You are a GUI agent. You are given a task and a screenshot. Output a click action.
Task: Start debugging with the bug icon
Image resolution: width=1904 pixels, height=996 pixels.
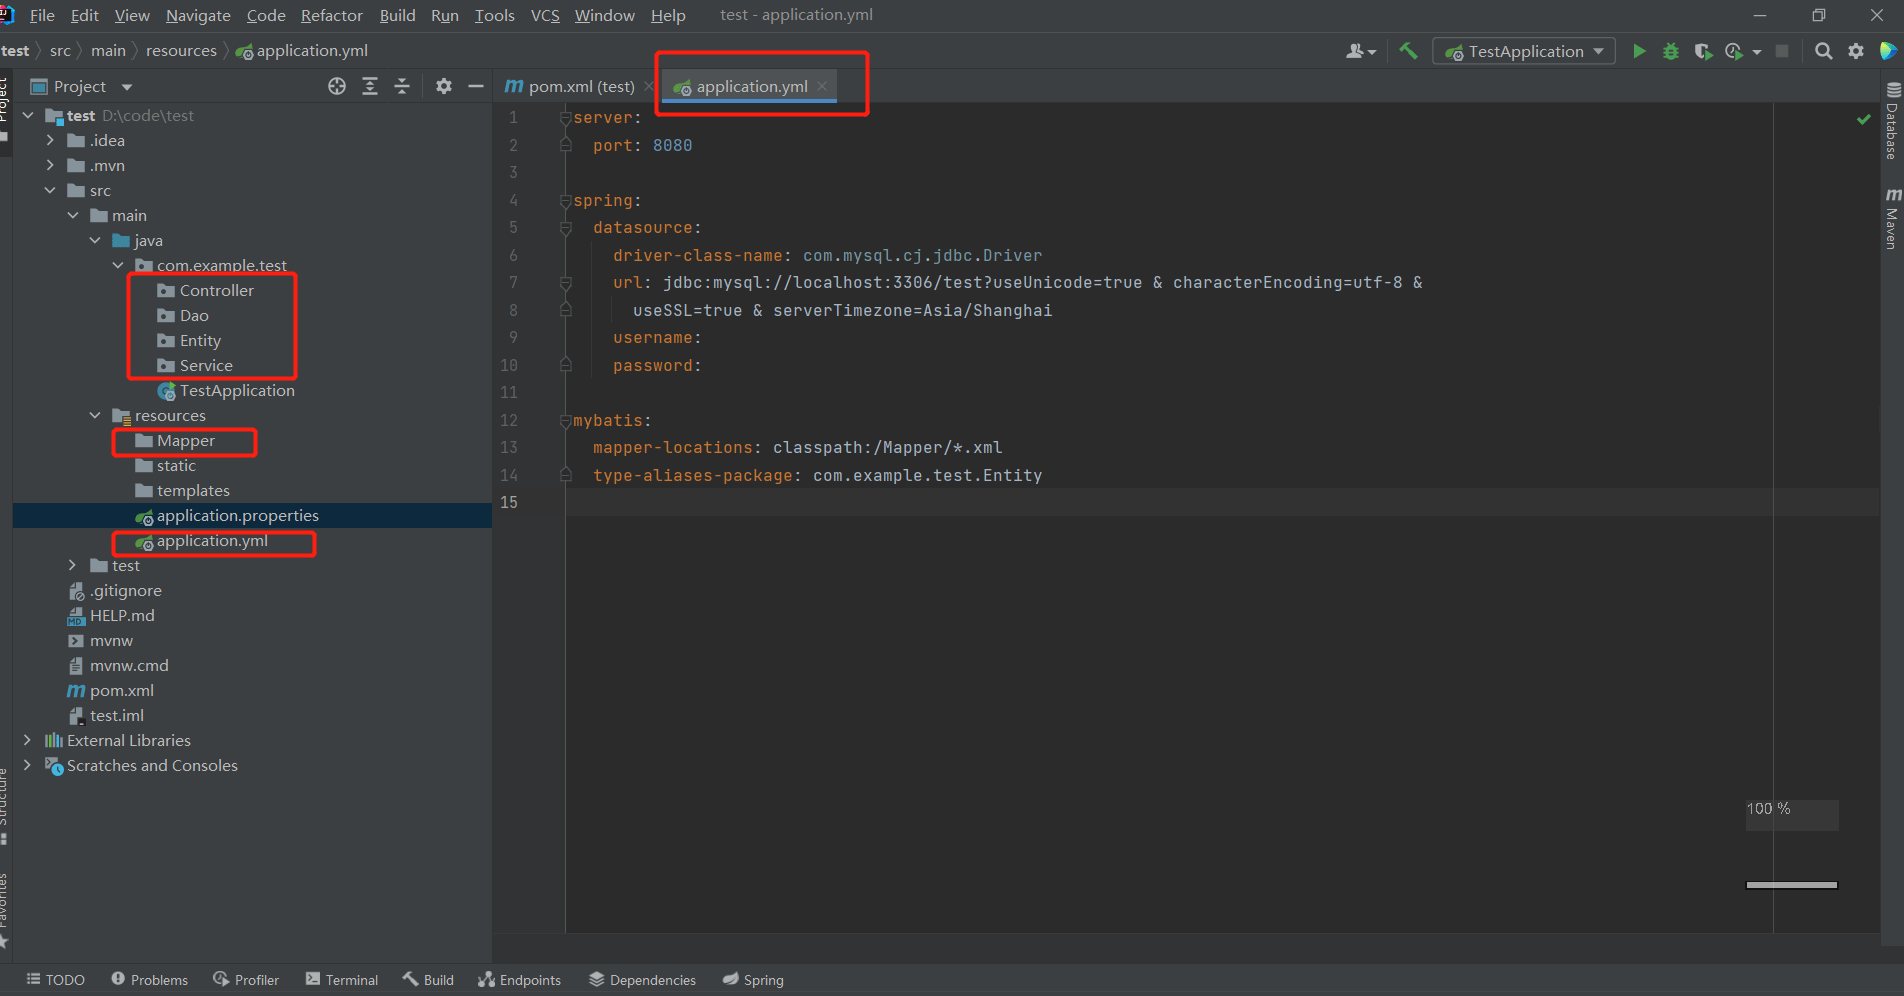click(1670, 51)
